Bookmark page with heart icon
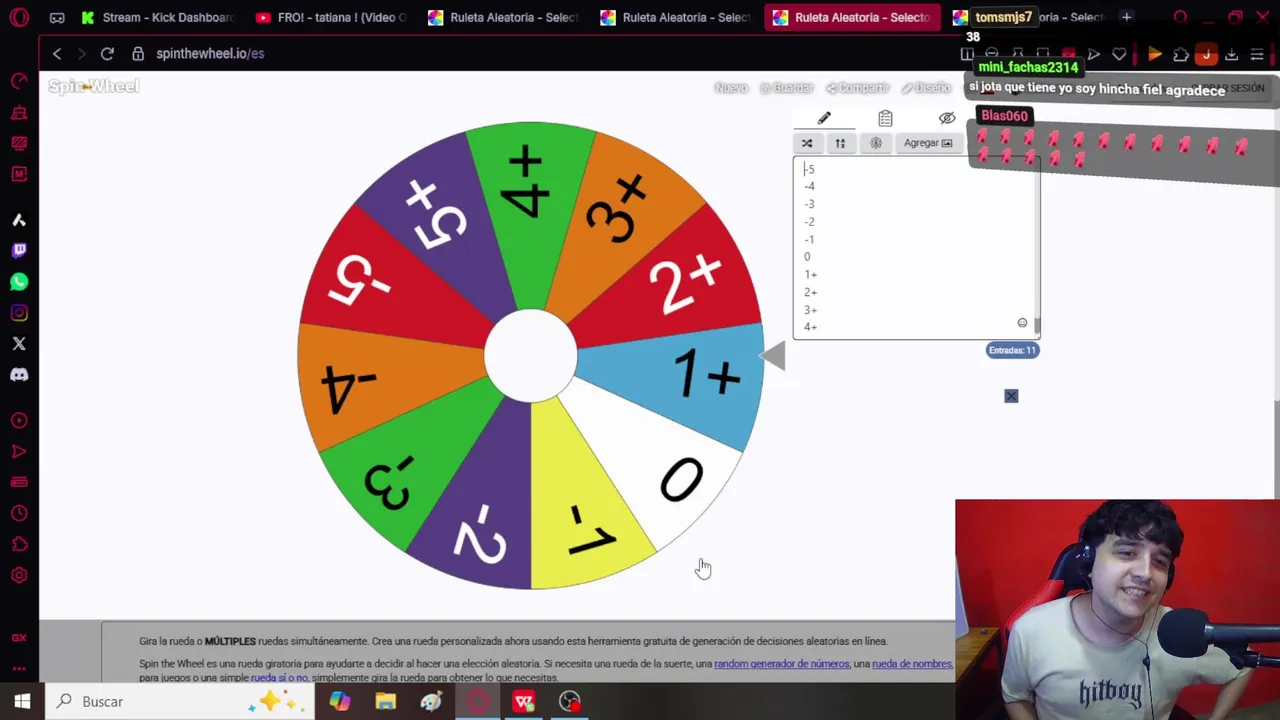The width and height of the screenshot is (1280, 720). pyautogui.click(x=1119, y=55)
